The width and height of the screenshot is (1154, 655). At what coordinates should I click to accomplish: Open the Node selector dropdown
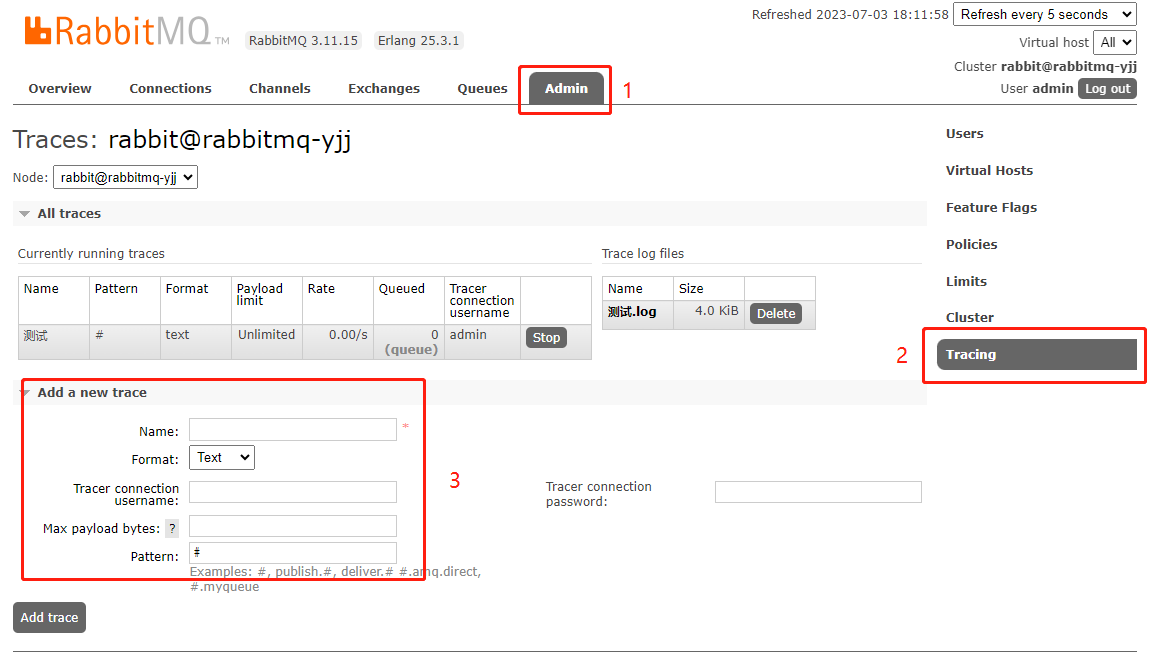pyautogui.click(x=125, y=178)
